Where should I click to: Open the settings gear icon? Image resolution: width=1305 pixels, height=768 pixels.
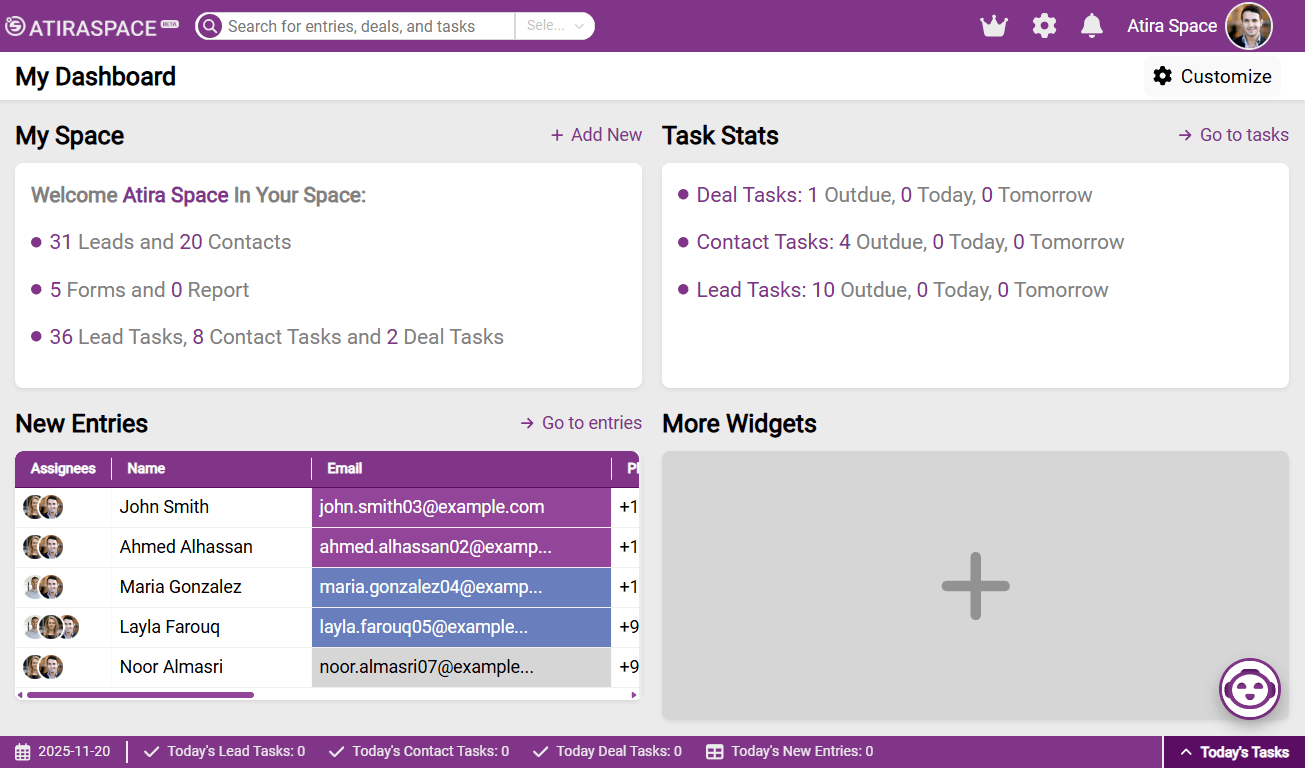click(x=1044, y=26)
